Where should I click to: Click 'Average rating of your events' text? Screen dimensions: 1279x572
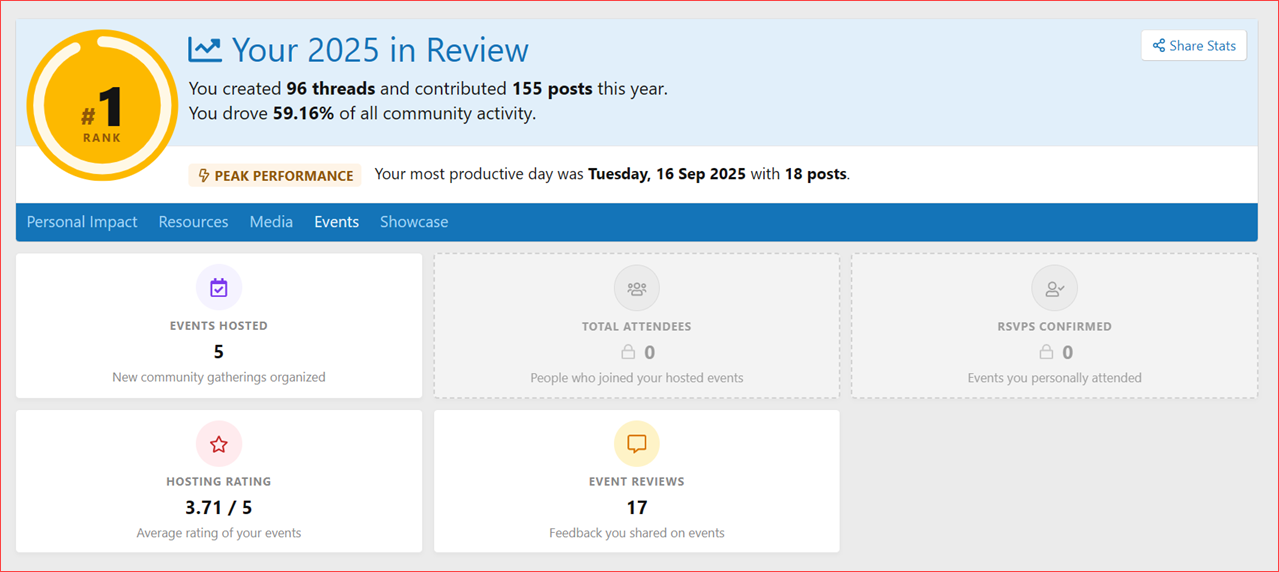tap(219, 533)
